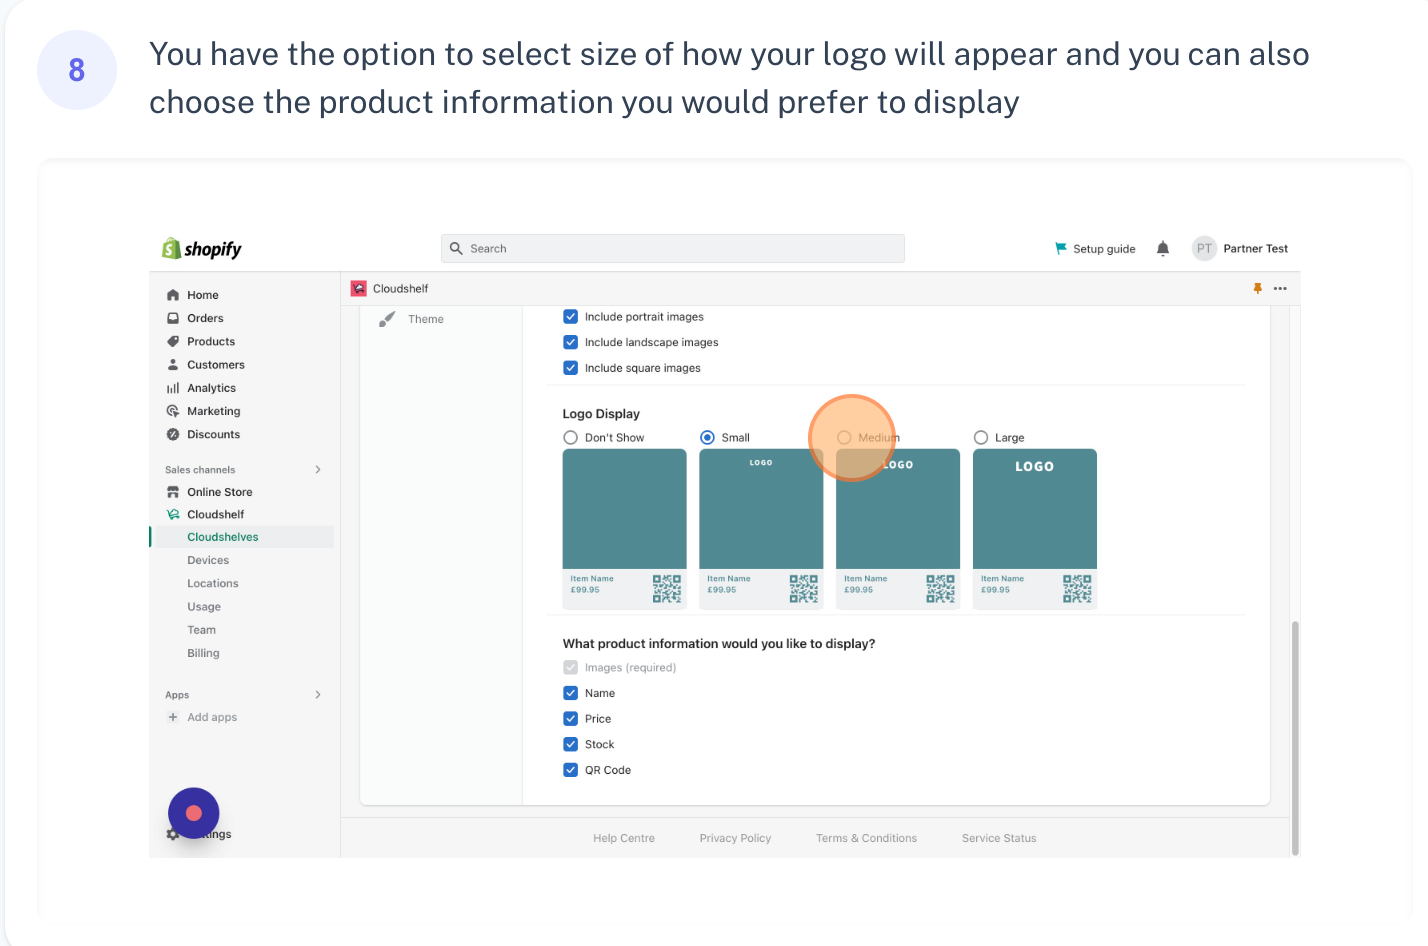The image size is (1428, 946).
Task: Uncheck the Stock product info checkbox
Action: pos(571,744)
